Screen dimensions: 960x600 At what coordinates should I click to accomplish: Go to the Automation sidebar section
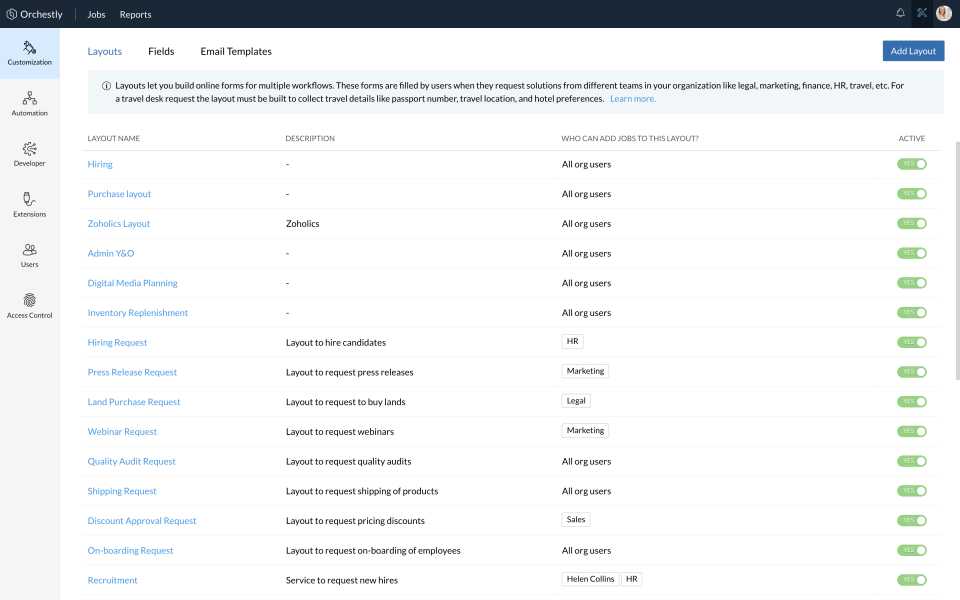point(29,103)
